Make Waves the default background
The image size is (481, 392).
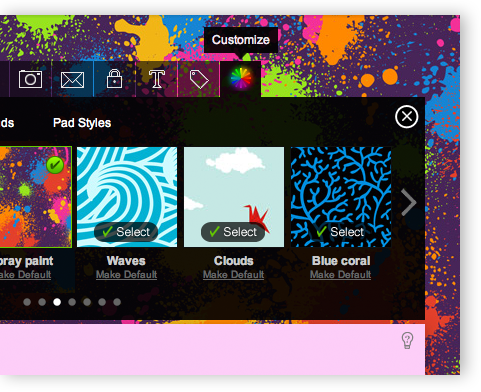[126, 275]
